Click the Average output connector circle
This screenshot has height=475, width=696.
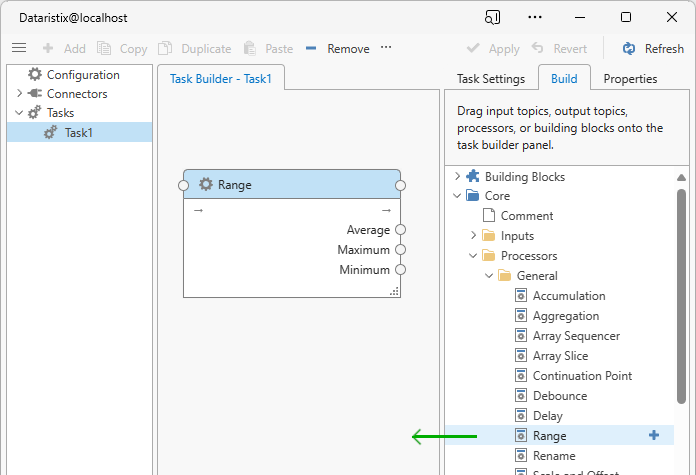pyautogui.click(x=400, y=230)
